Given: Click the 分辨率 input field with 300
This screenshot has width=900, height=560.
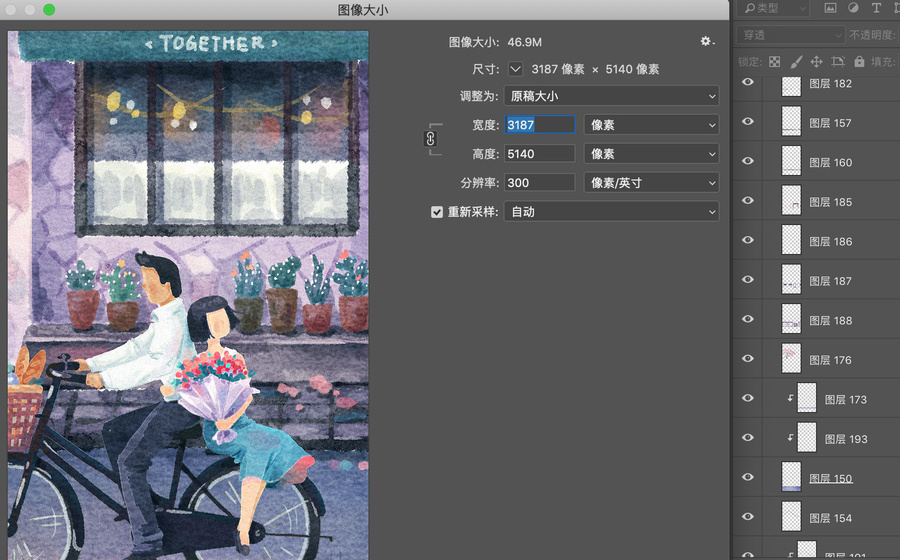Looking at the screenshot, I should point(540,182).
